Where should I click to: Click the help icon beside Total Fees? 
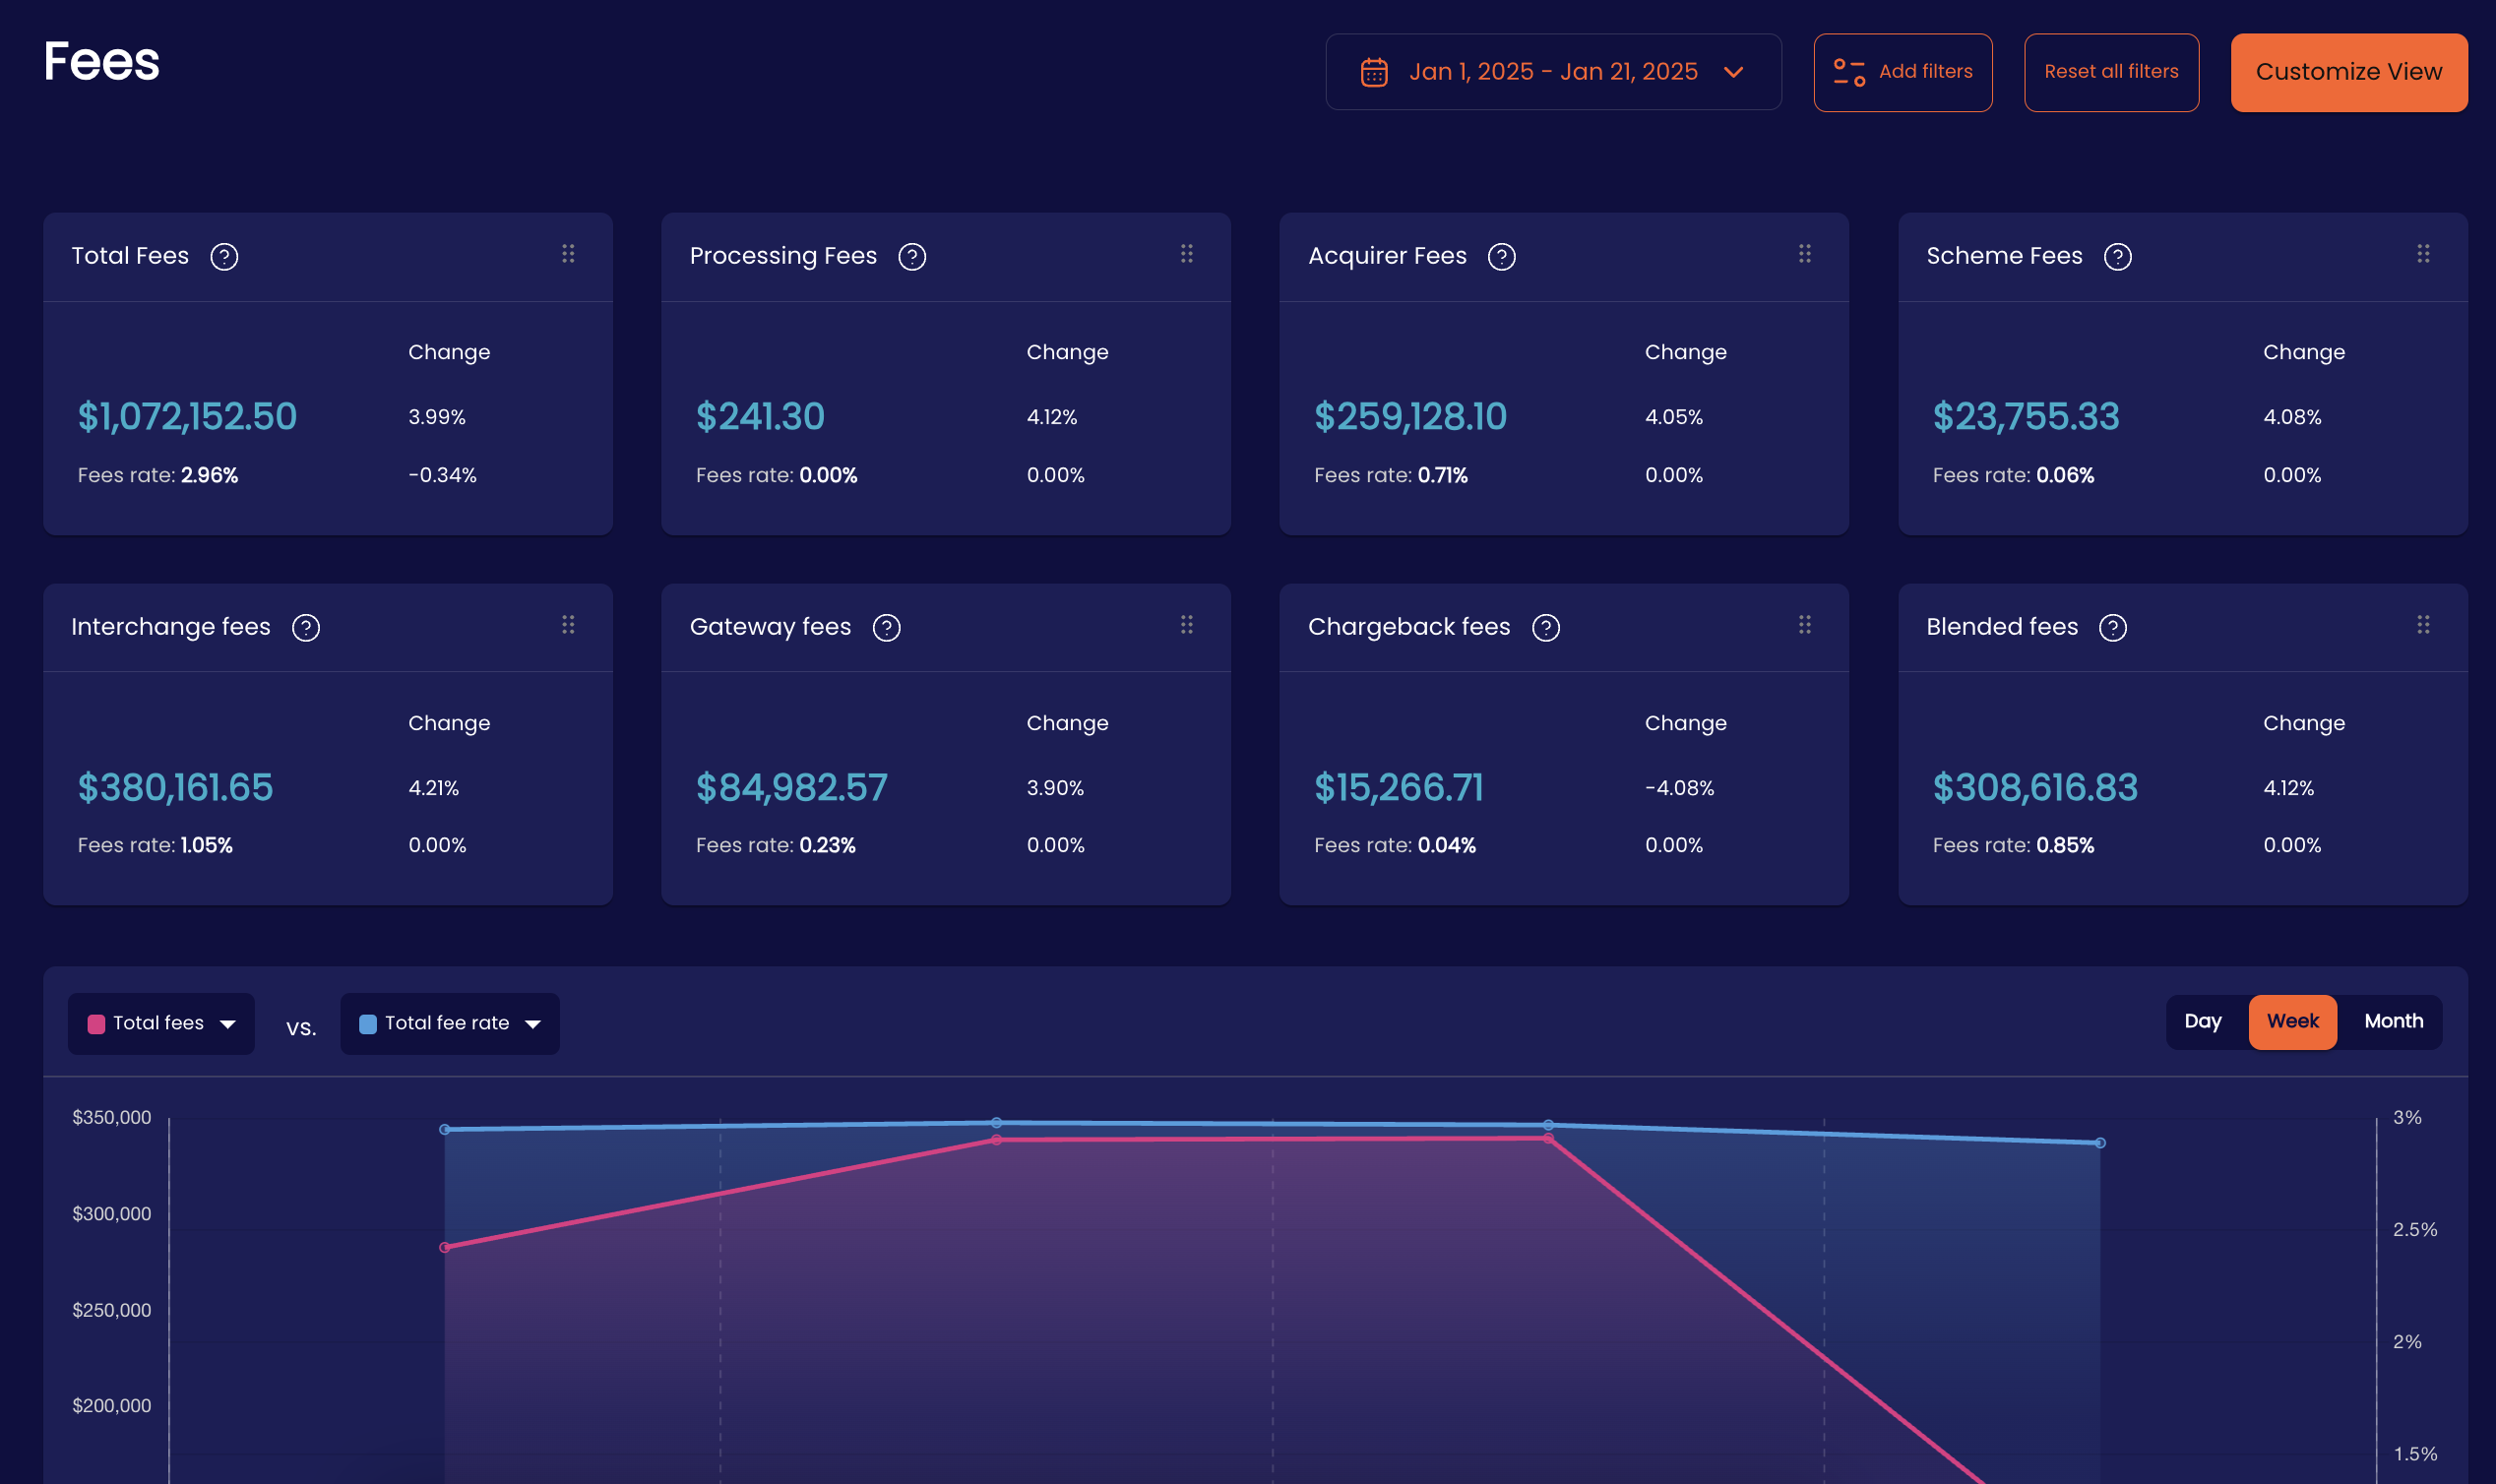(224, 257)
